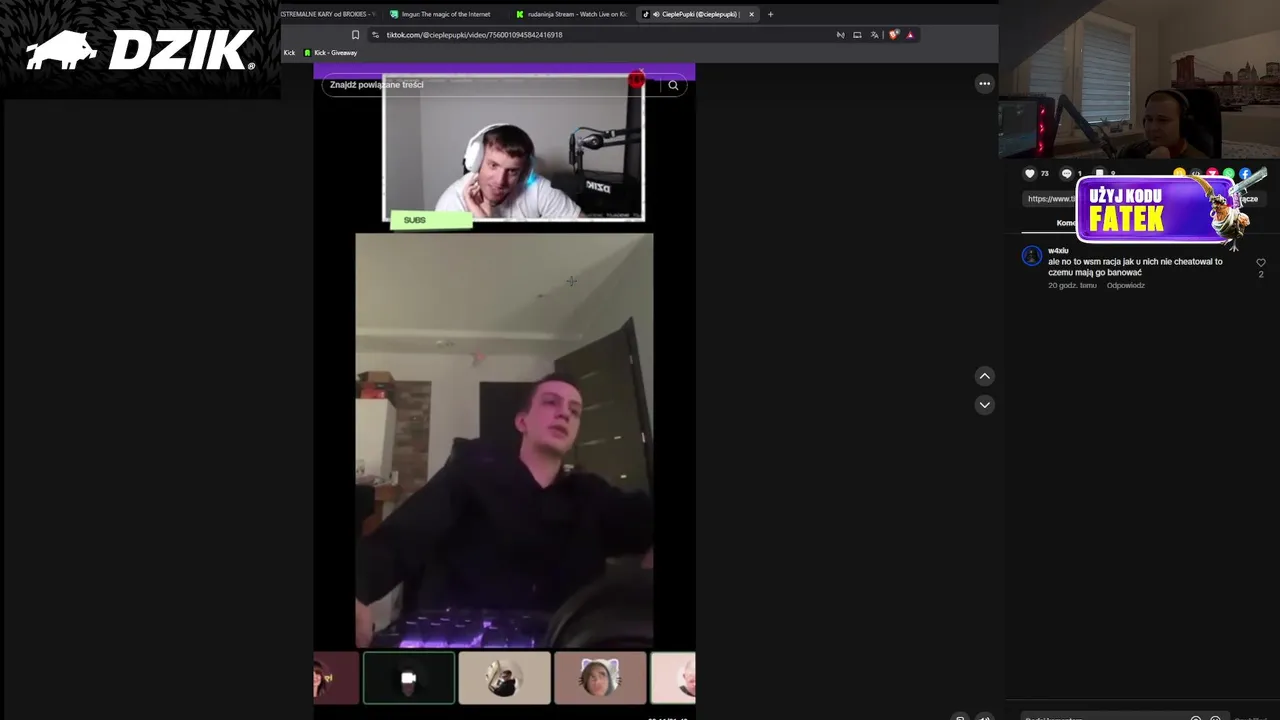Close the CieplePupki tab
Viewport: 1280px width, 720px height.
pyautogui.click(x=752, y=14)
